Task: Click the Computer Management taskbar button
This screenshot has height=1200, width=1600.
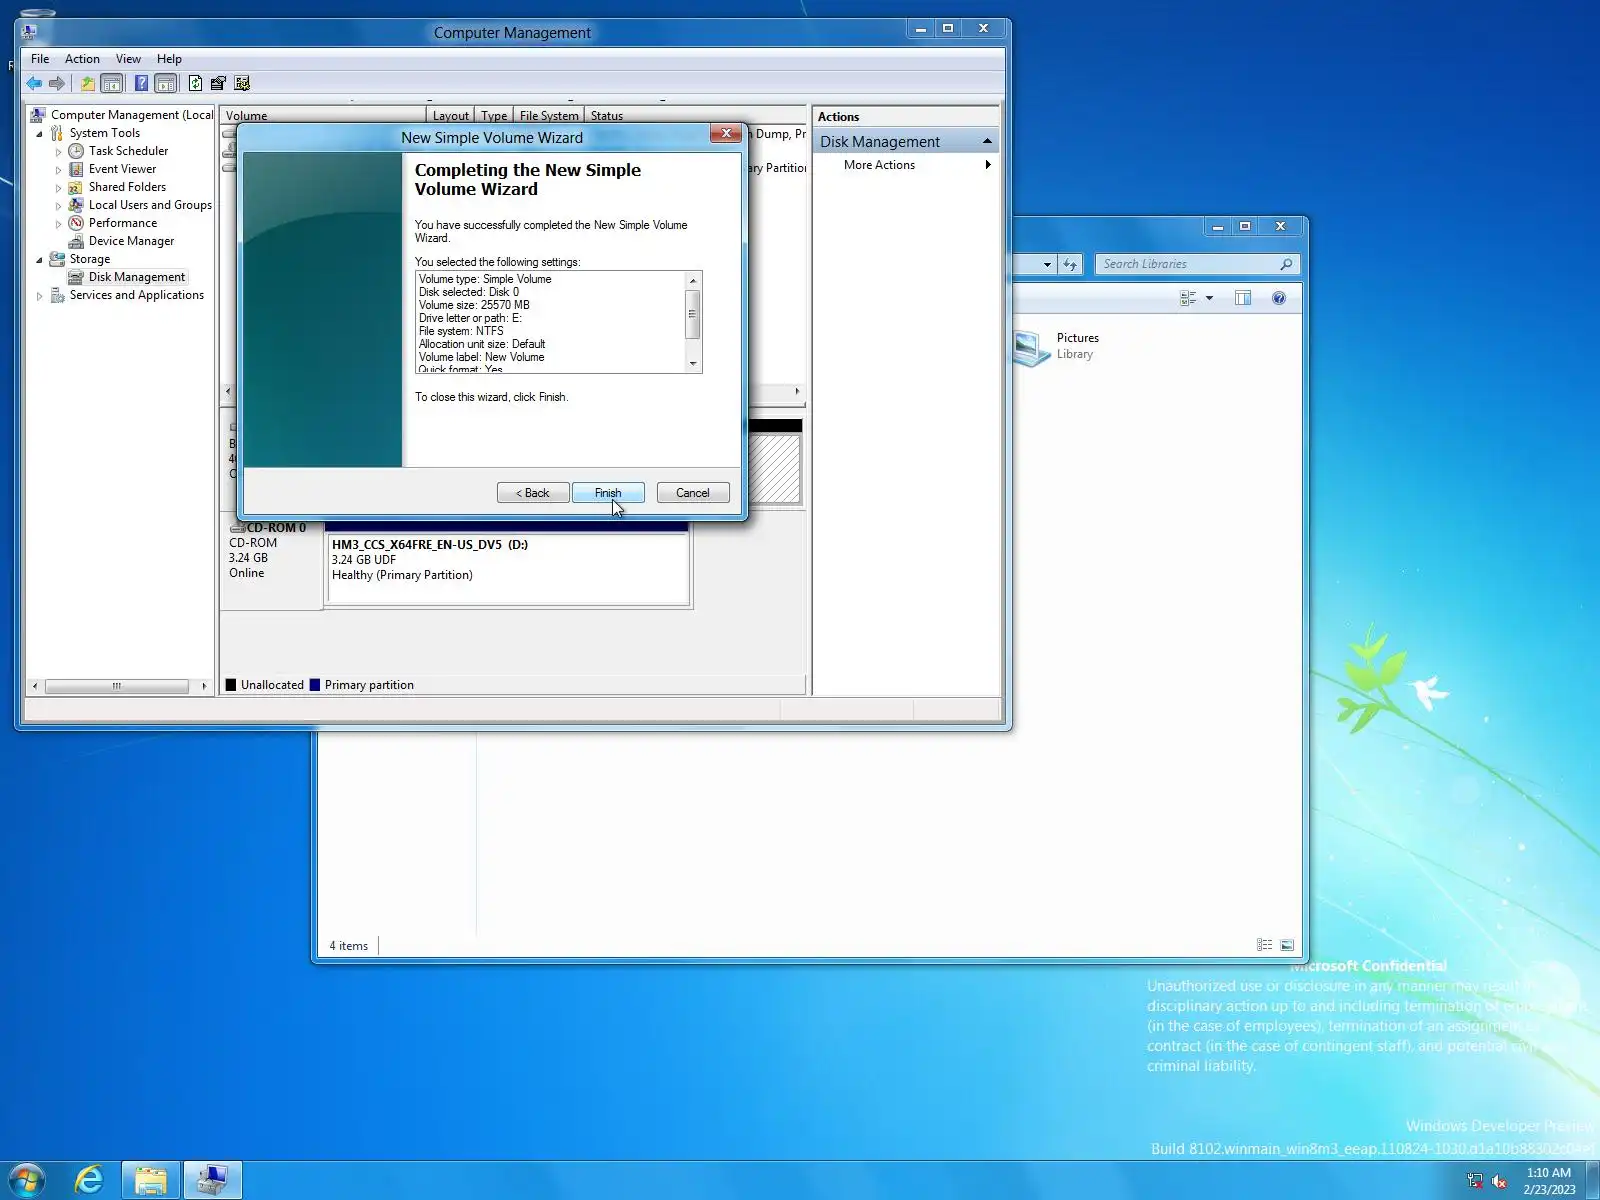Action: (x=212, y=1180)
